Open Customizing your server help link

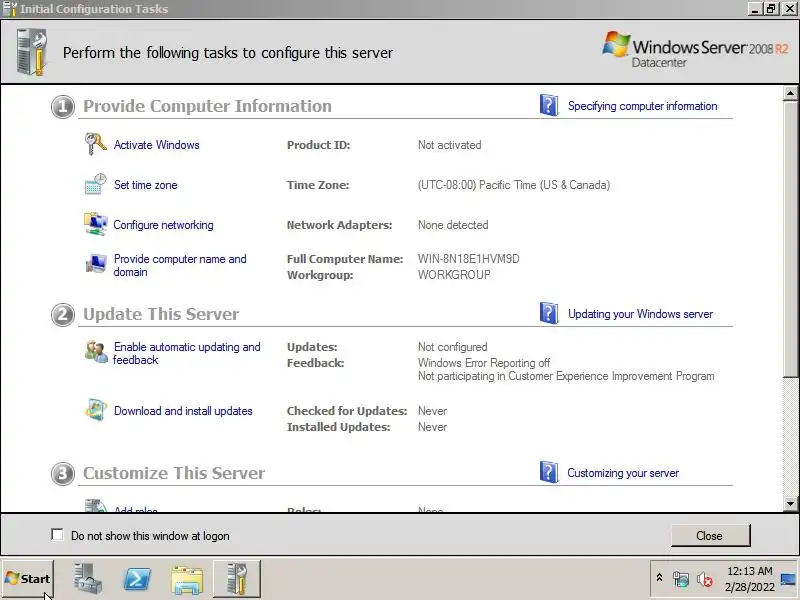623,473
